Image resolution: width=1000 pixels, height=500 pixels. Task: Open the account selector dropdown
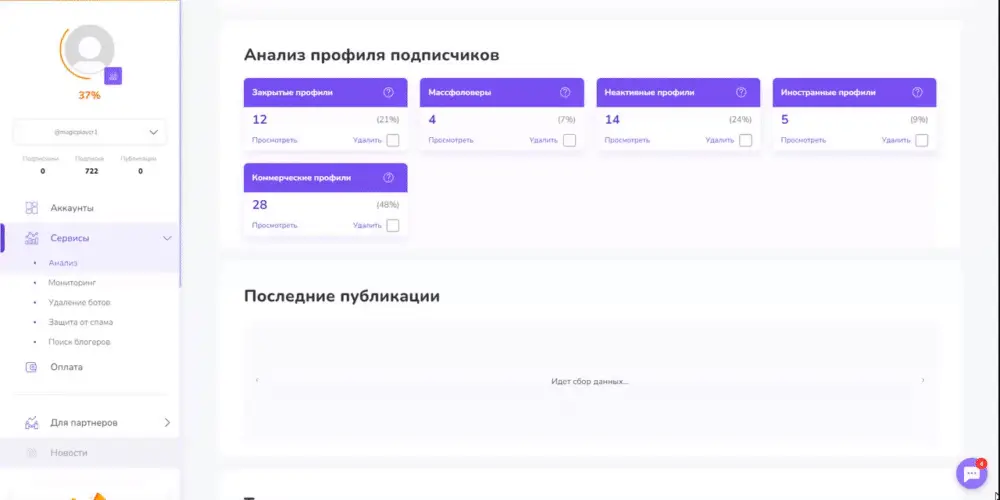pyautogui.click(x=90, y=132)
